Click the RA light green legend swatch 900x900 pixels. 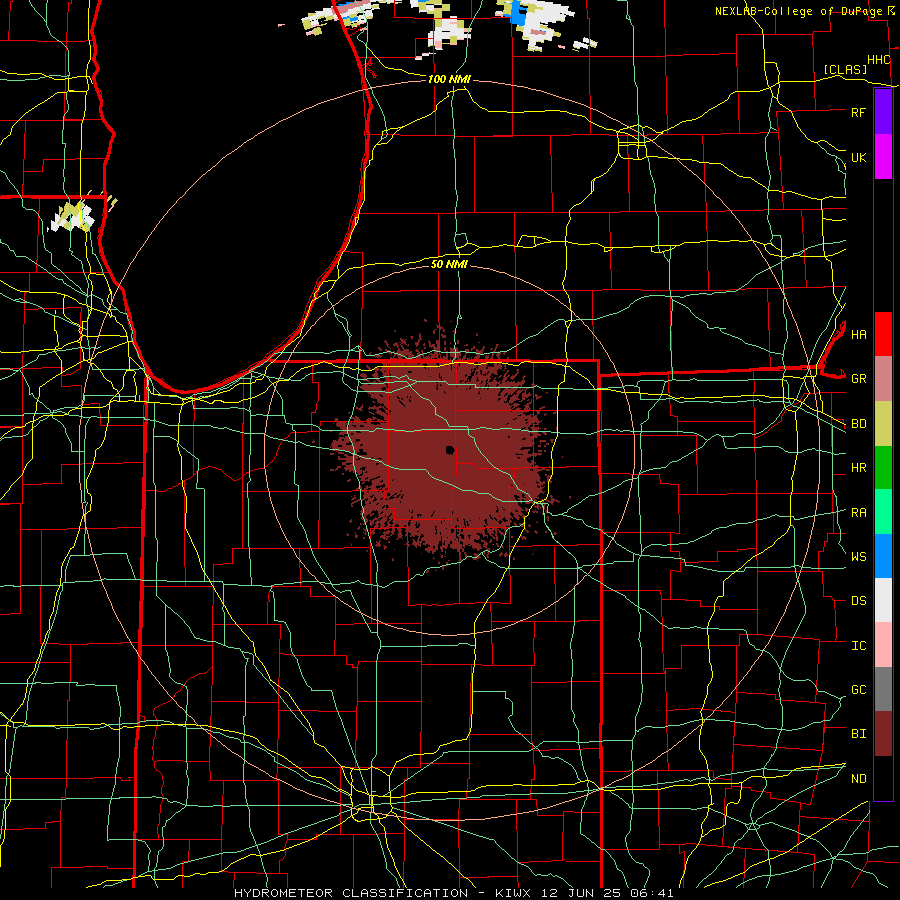[x=883, y=511]
